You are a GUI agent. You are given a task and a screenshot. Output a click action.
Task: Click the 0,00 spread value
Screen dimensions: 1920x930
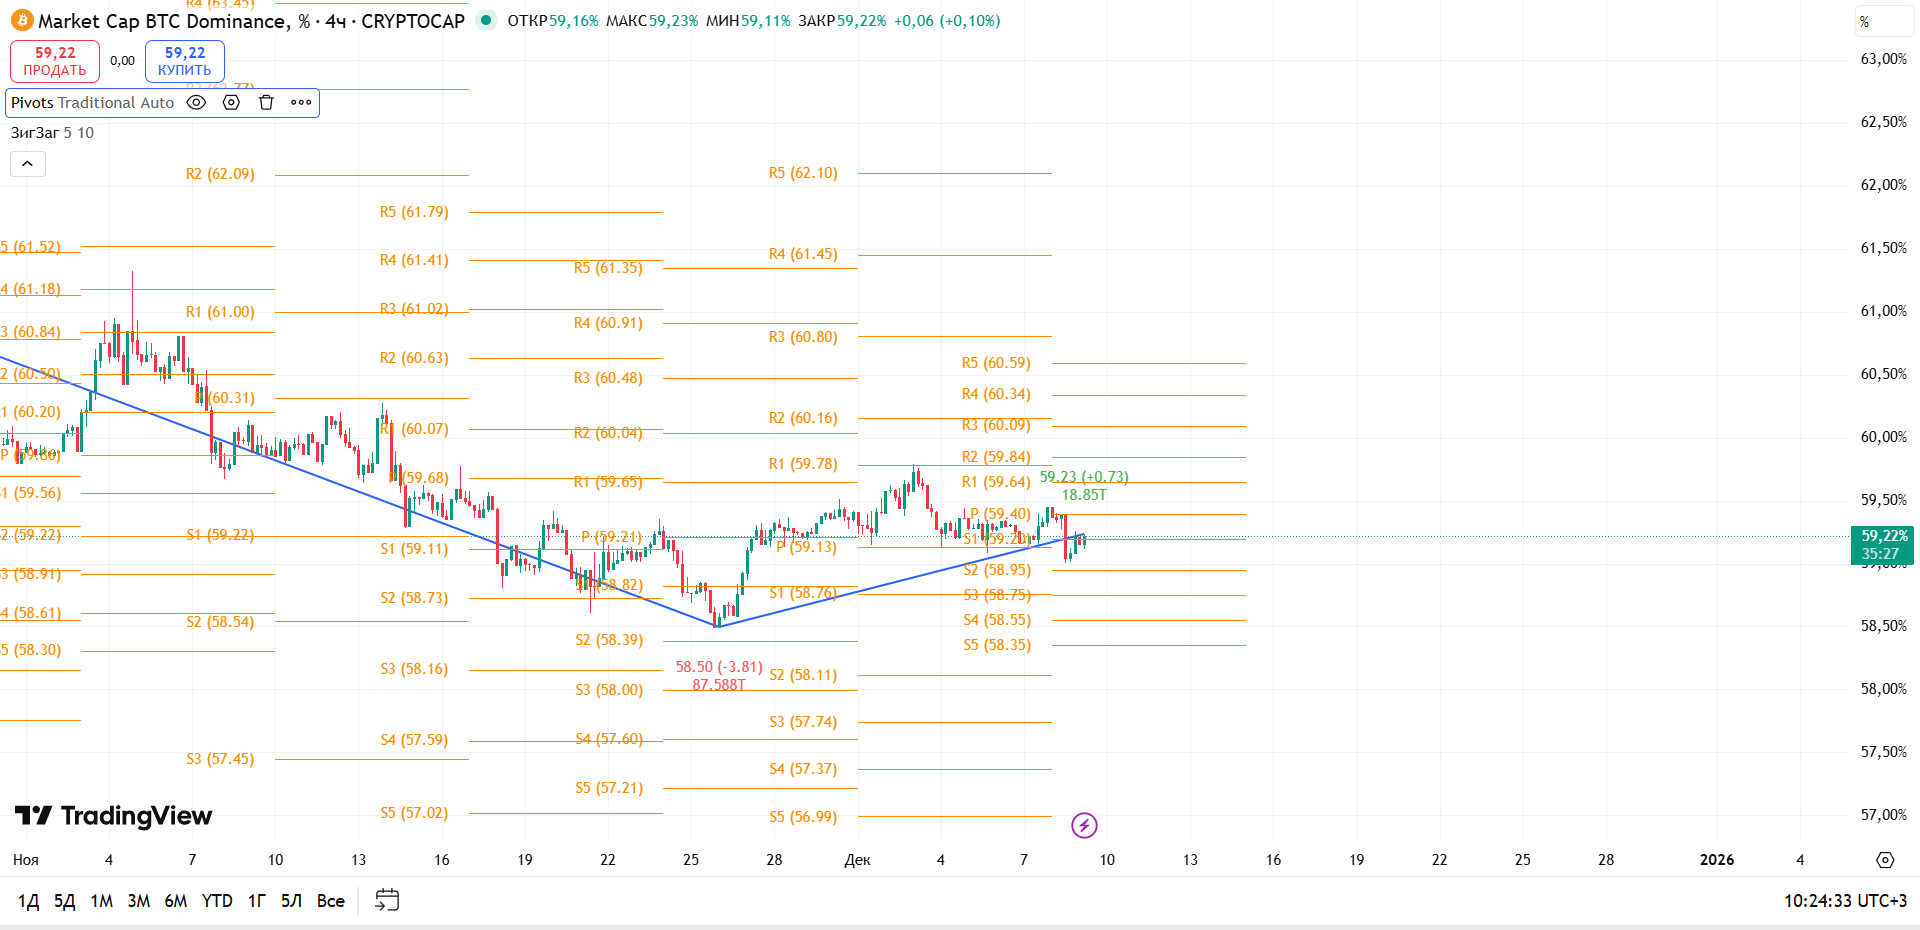[x=123, y=61]
